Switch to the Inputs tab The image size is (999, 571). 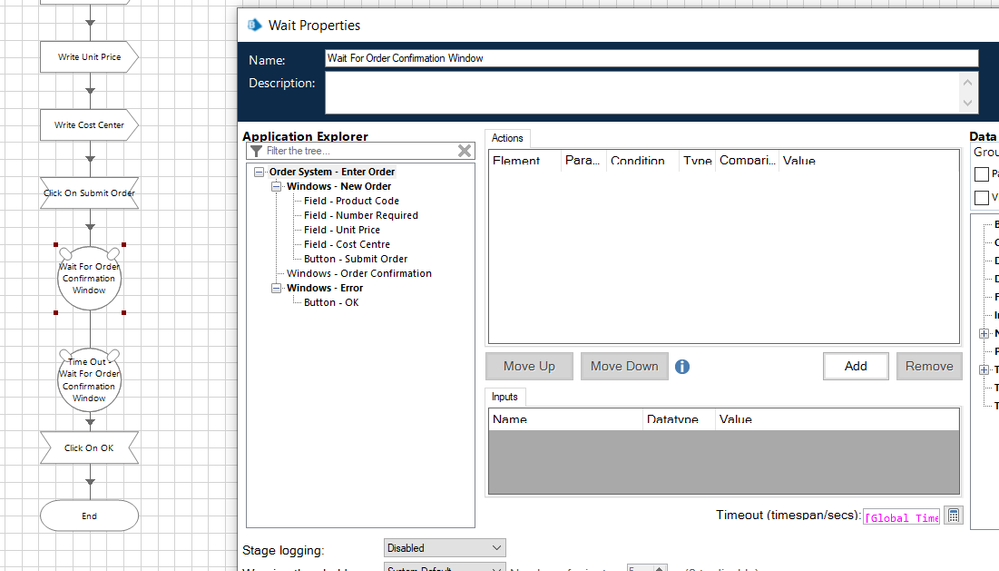(x=504, y=397)
